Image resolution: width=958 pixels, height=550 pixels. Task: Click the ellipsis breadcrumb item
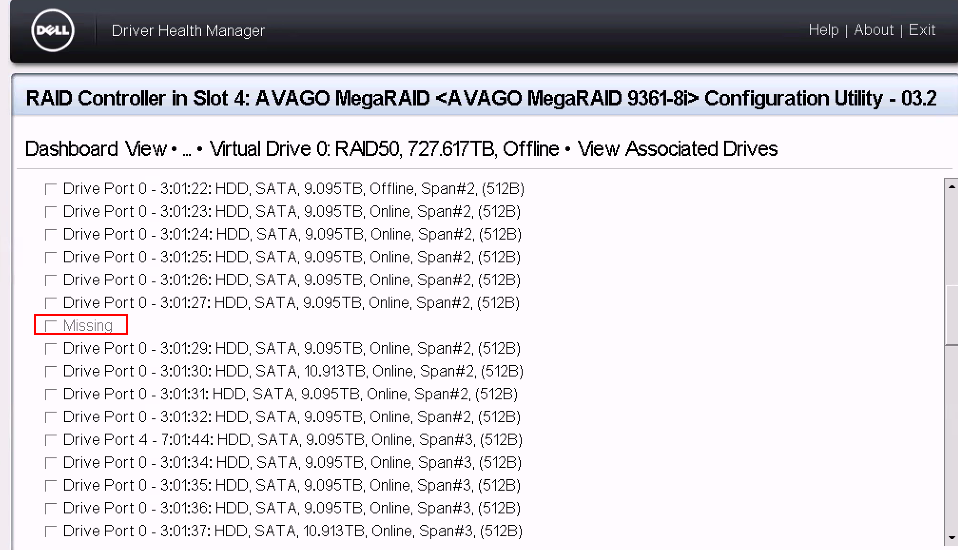187,149
